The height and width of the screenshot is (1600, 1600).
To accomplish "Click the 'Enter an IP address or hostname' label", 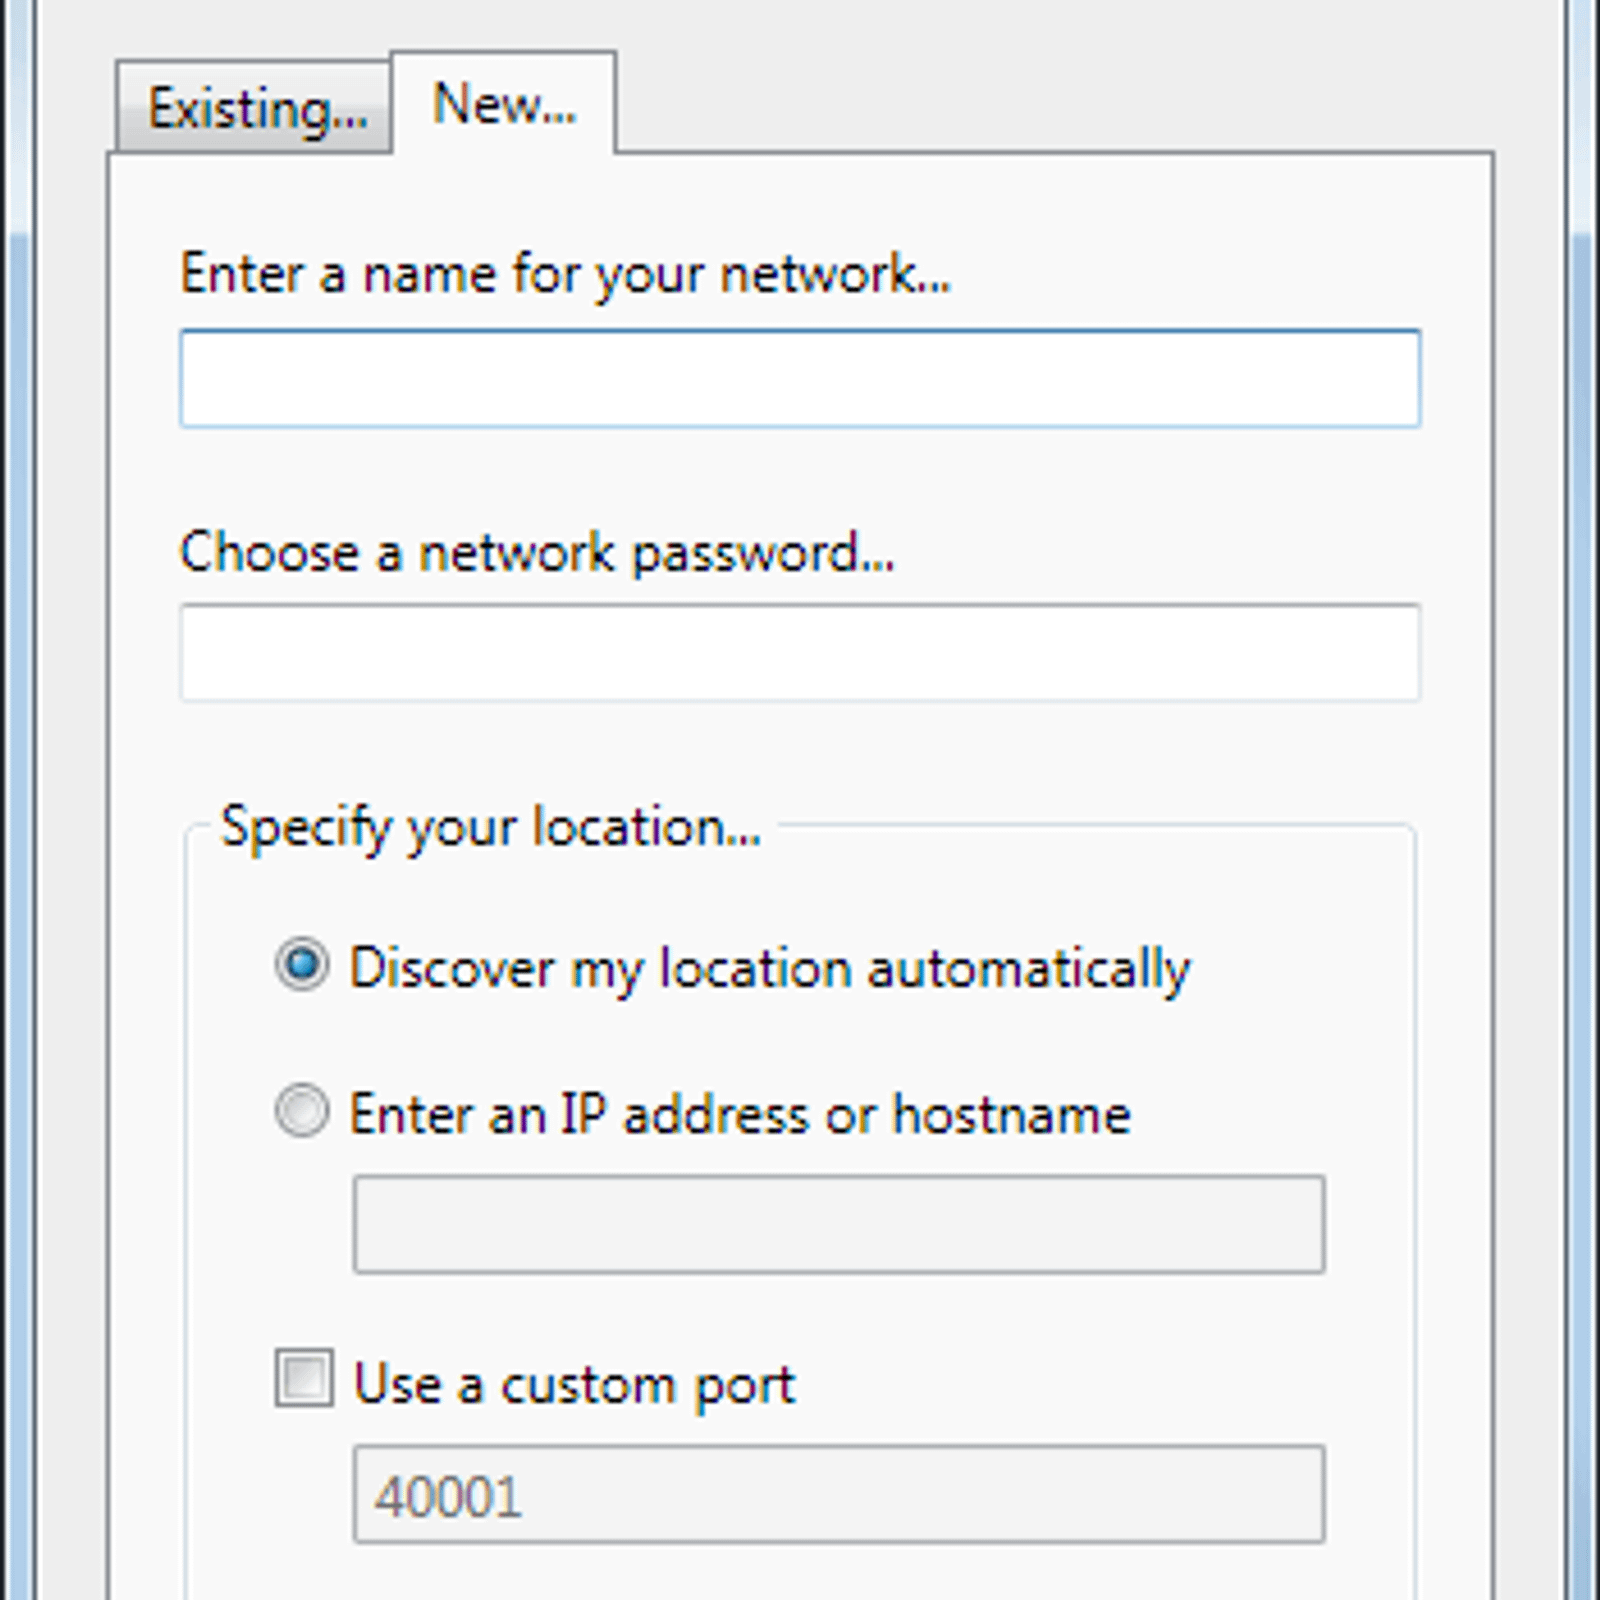I will coord(740,1113).
